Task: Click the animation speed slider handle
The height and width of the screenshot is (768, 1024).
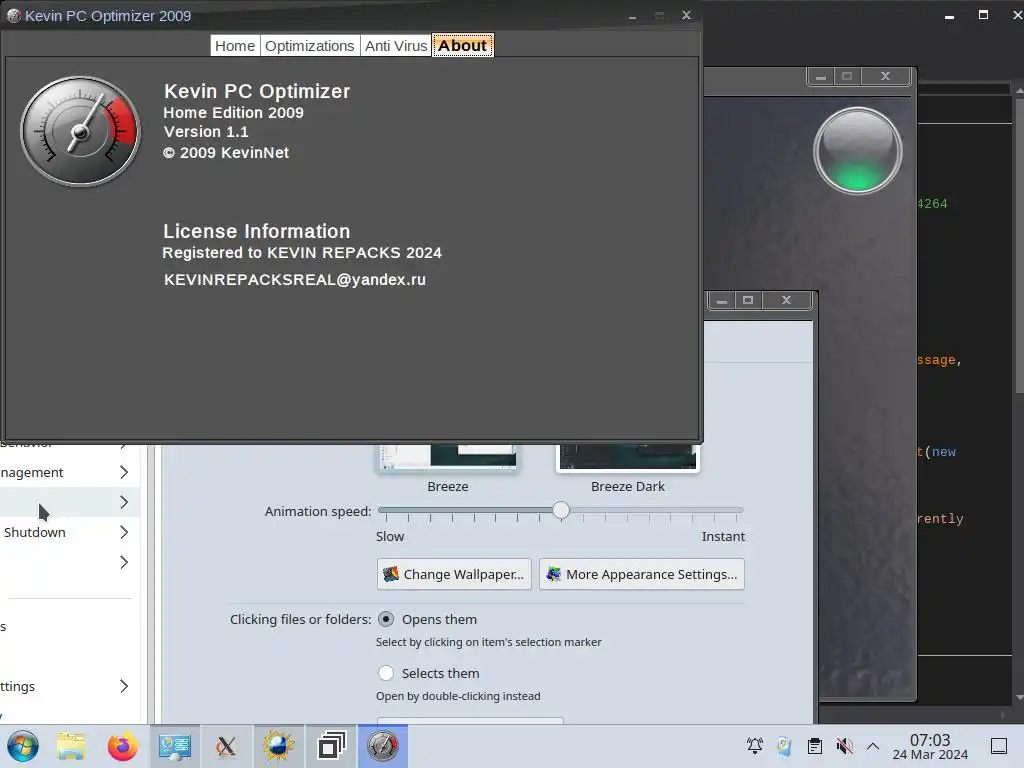Action: (560, 511)
